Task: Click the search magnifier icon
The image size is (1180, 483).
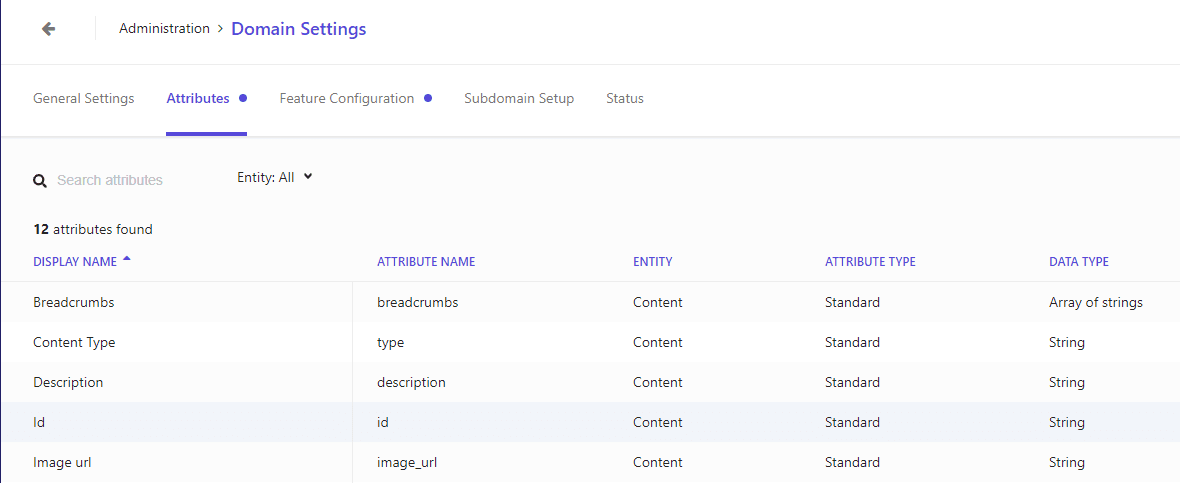Action: [40, 181]
